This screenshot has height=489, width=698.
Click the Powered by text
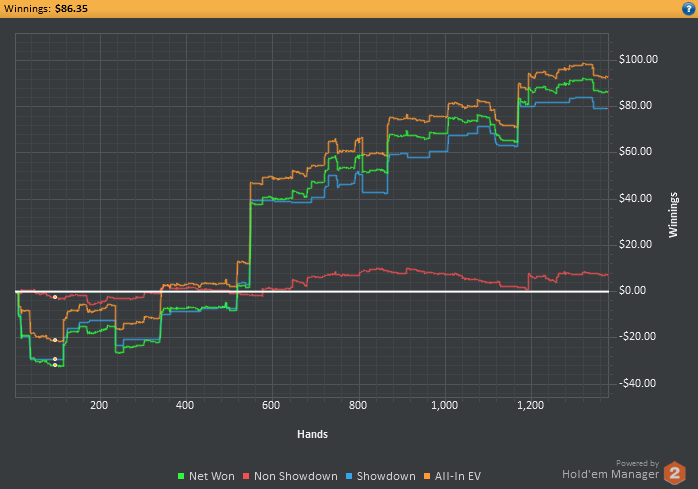(x=637, y=463)
